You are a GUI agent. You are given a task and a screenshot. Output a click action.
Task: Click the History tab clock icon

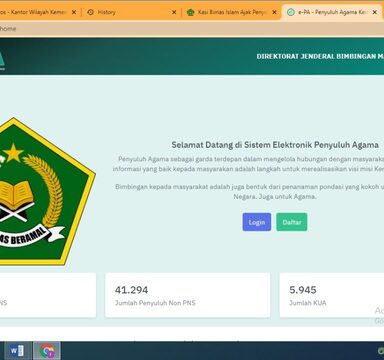click(x=90, y=12)
